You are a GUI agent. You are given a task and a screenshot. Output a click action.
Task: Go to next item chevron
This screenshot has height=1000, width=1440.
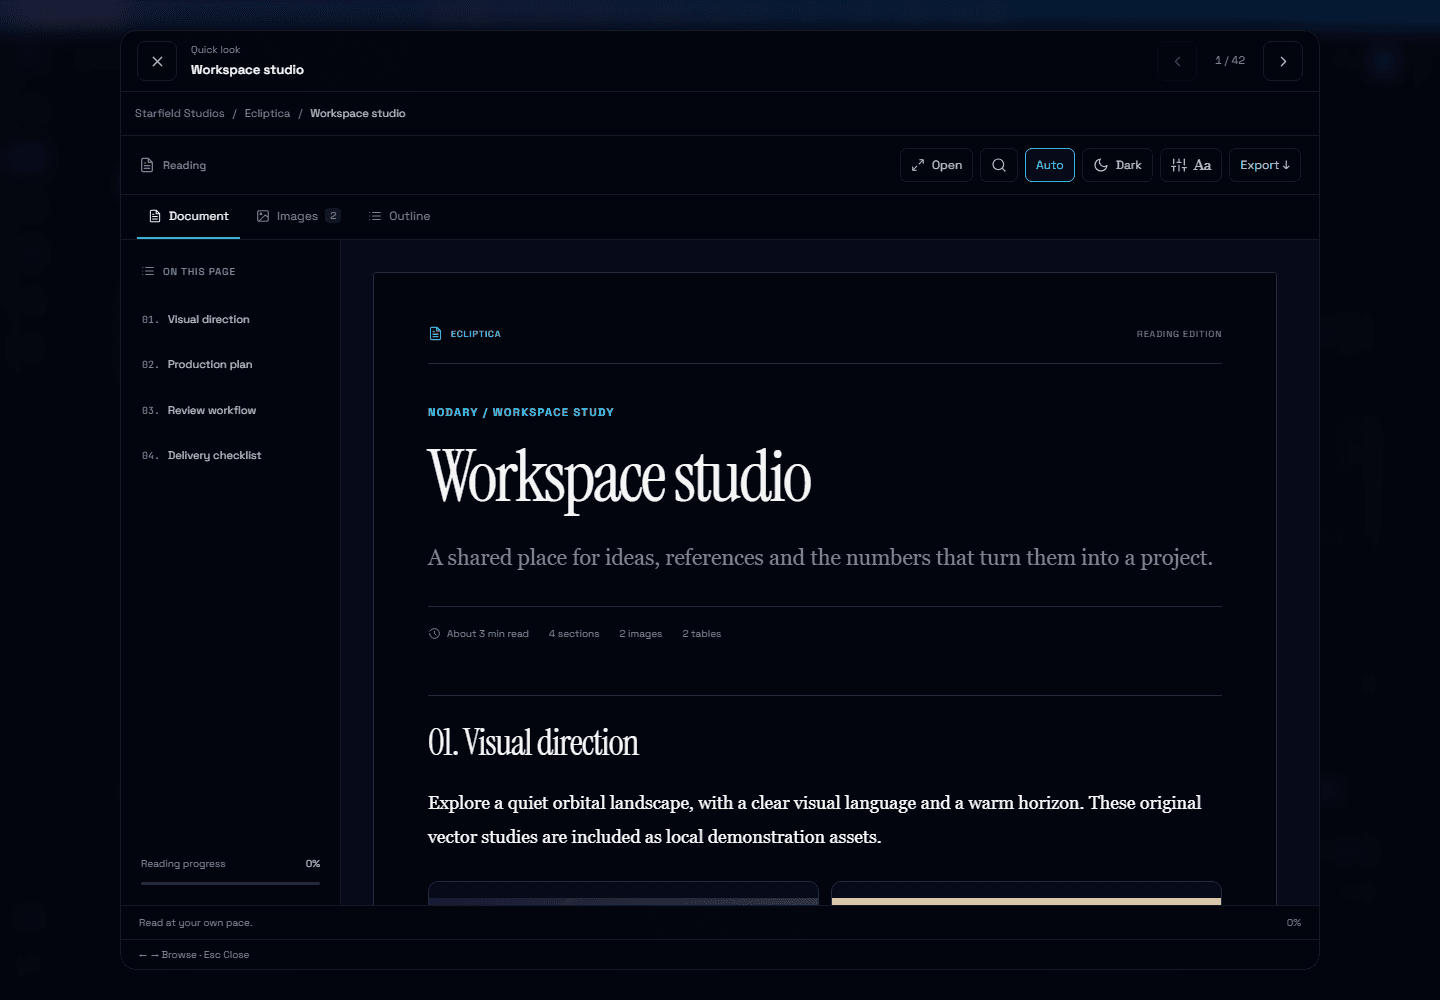click(1283, 61)
